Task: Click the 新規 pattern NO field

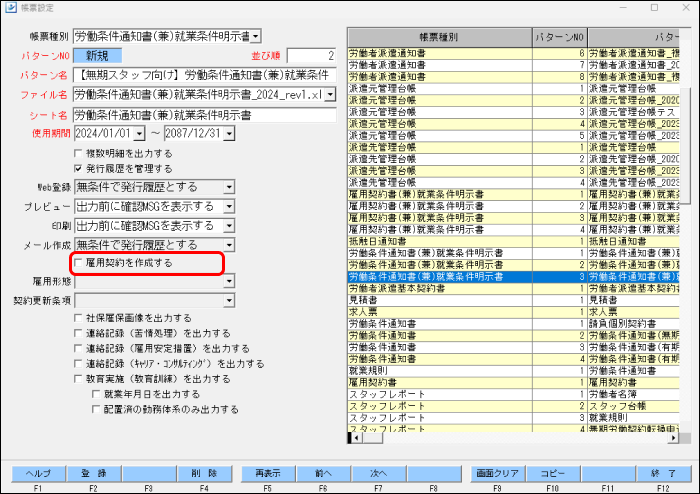Action: tap(97, 56)
